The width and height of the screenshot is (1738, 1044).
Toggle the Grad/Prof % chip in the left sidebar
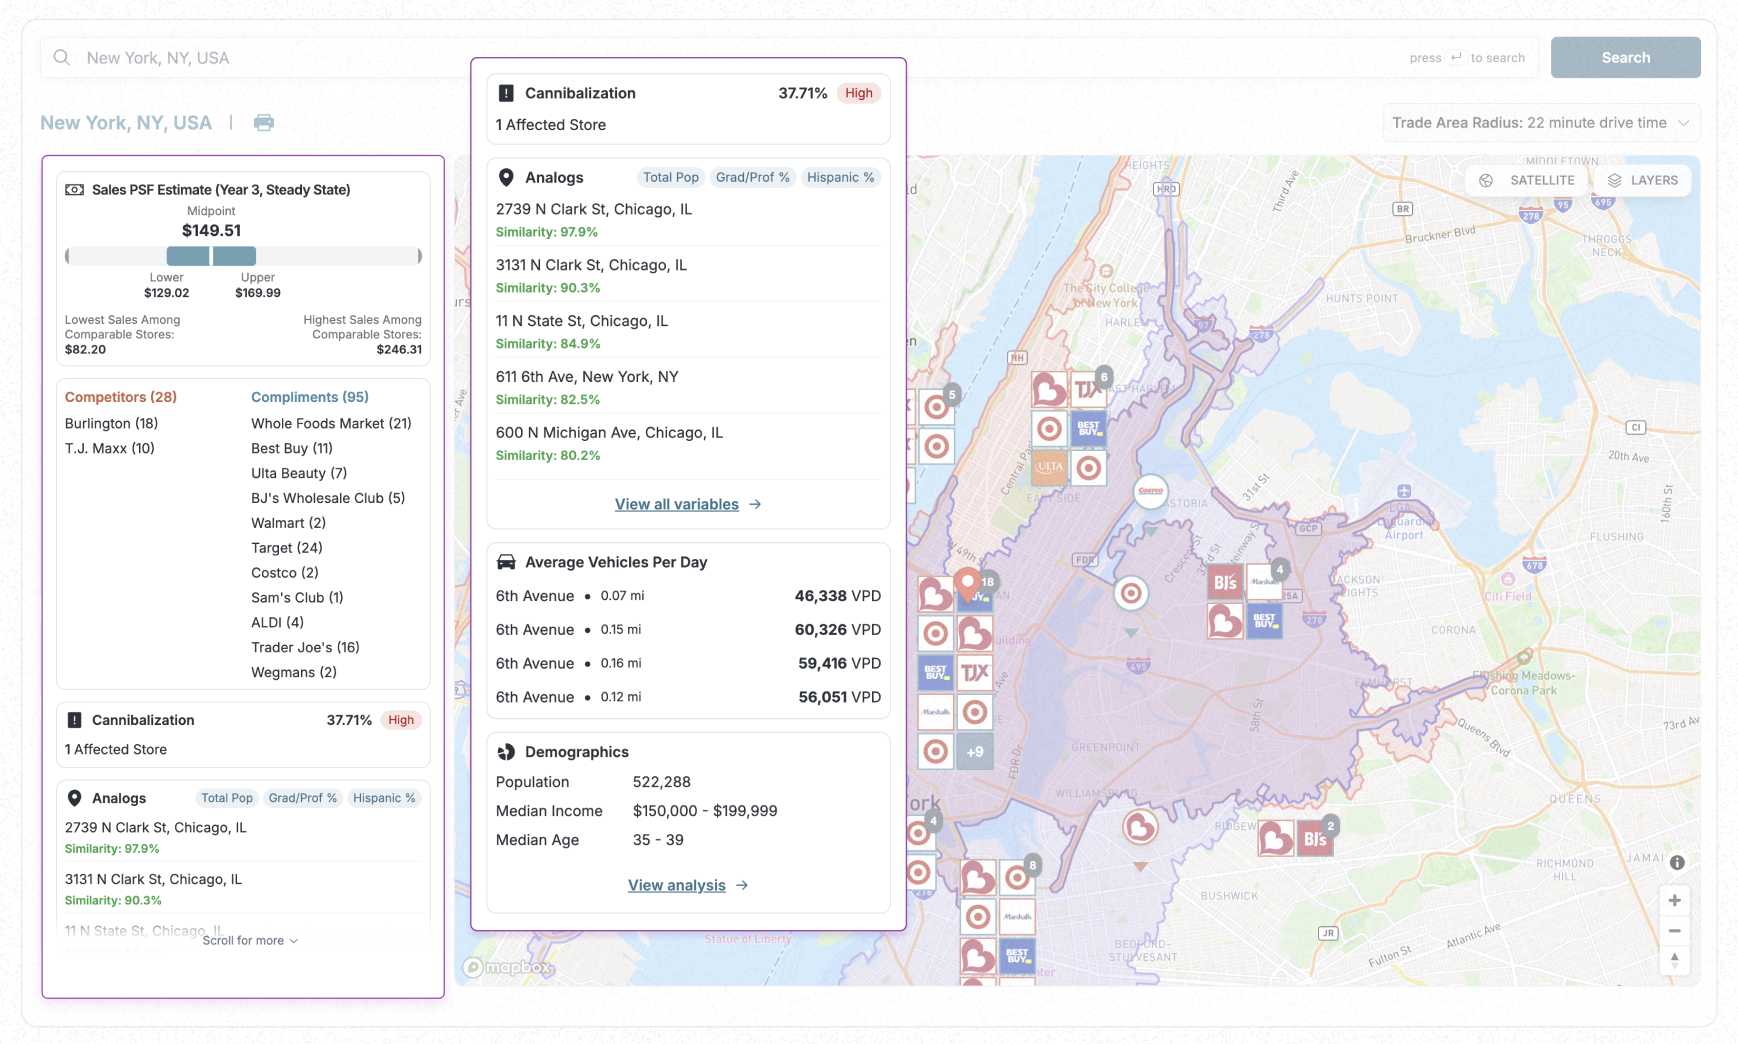click(302, 798)
